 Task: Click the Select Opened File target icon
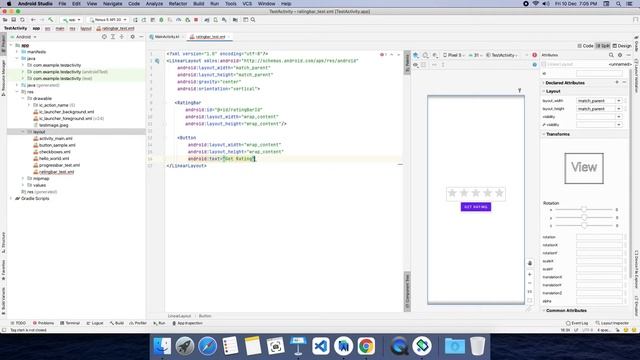pyautogui.click(x=104, y=37)
